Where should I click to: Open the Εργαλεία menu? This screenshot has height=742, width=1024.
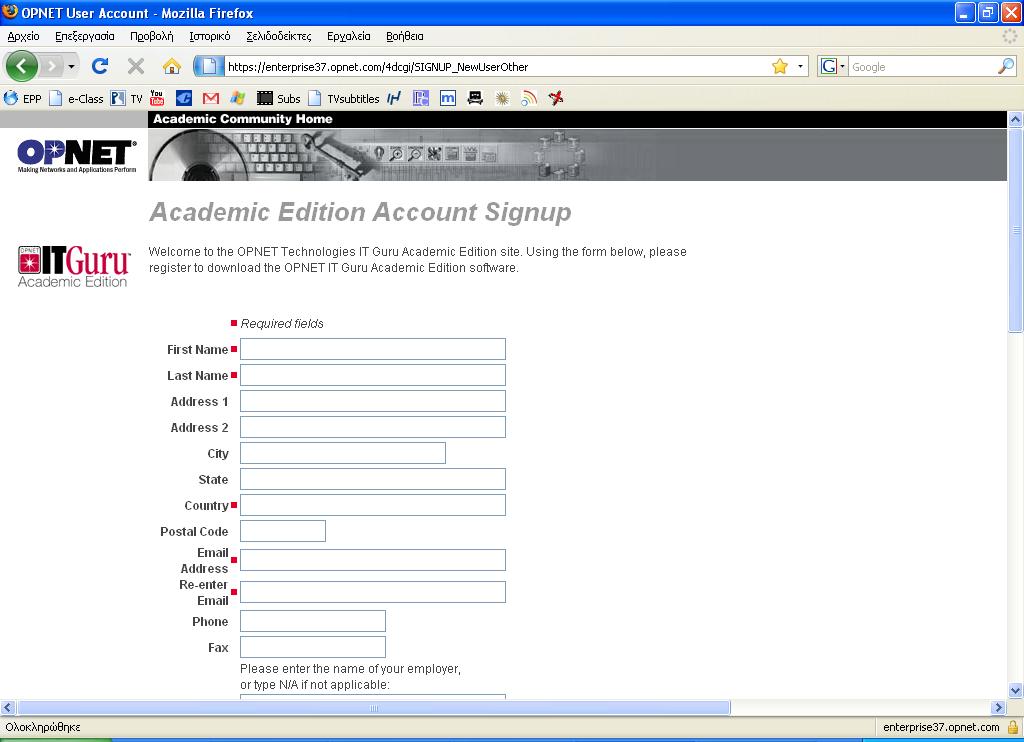click(x=349, y=37)
